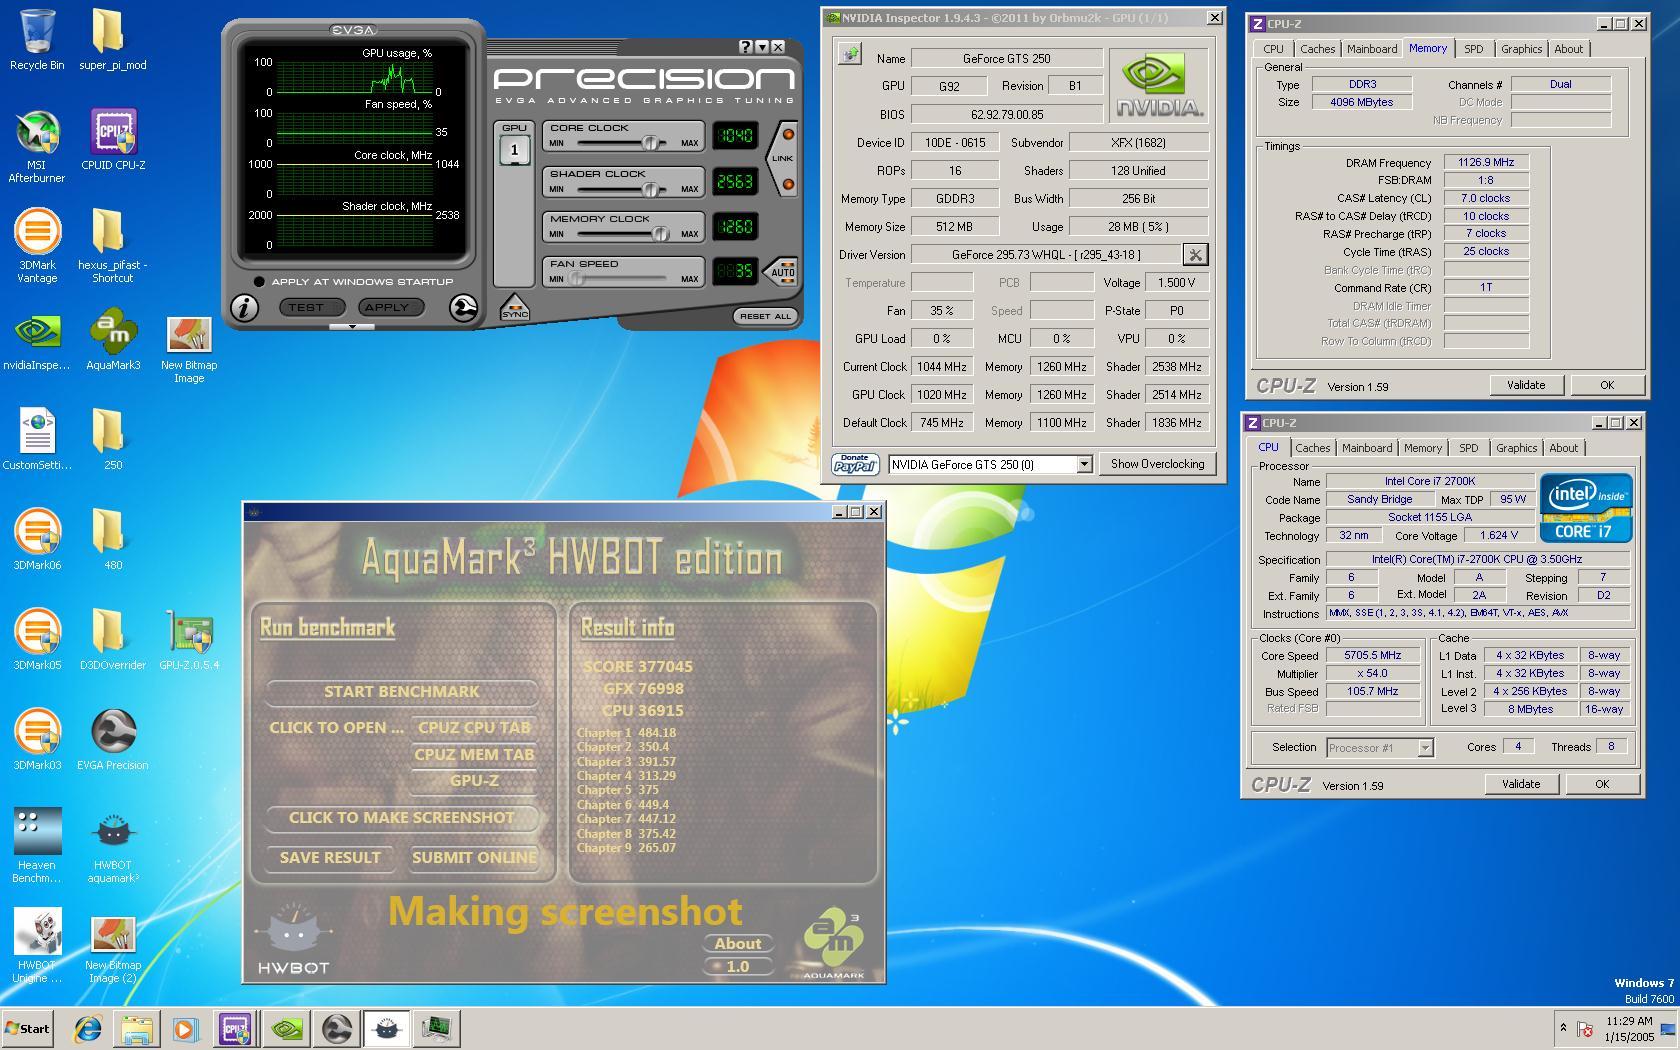Click the EVGA Precision info icon
The width and height of the screenshot is (1680, 1050).
tap(244, 308)
